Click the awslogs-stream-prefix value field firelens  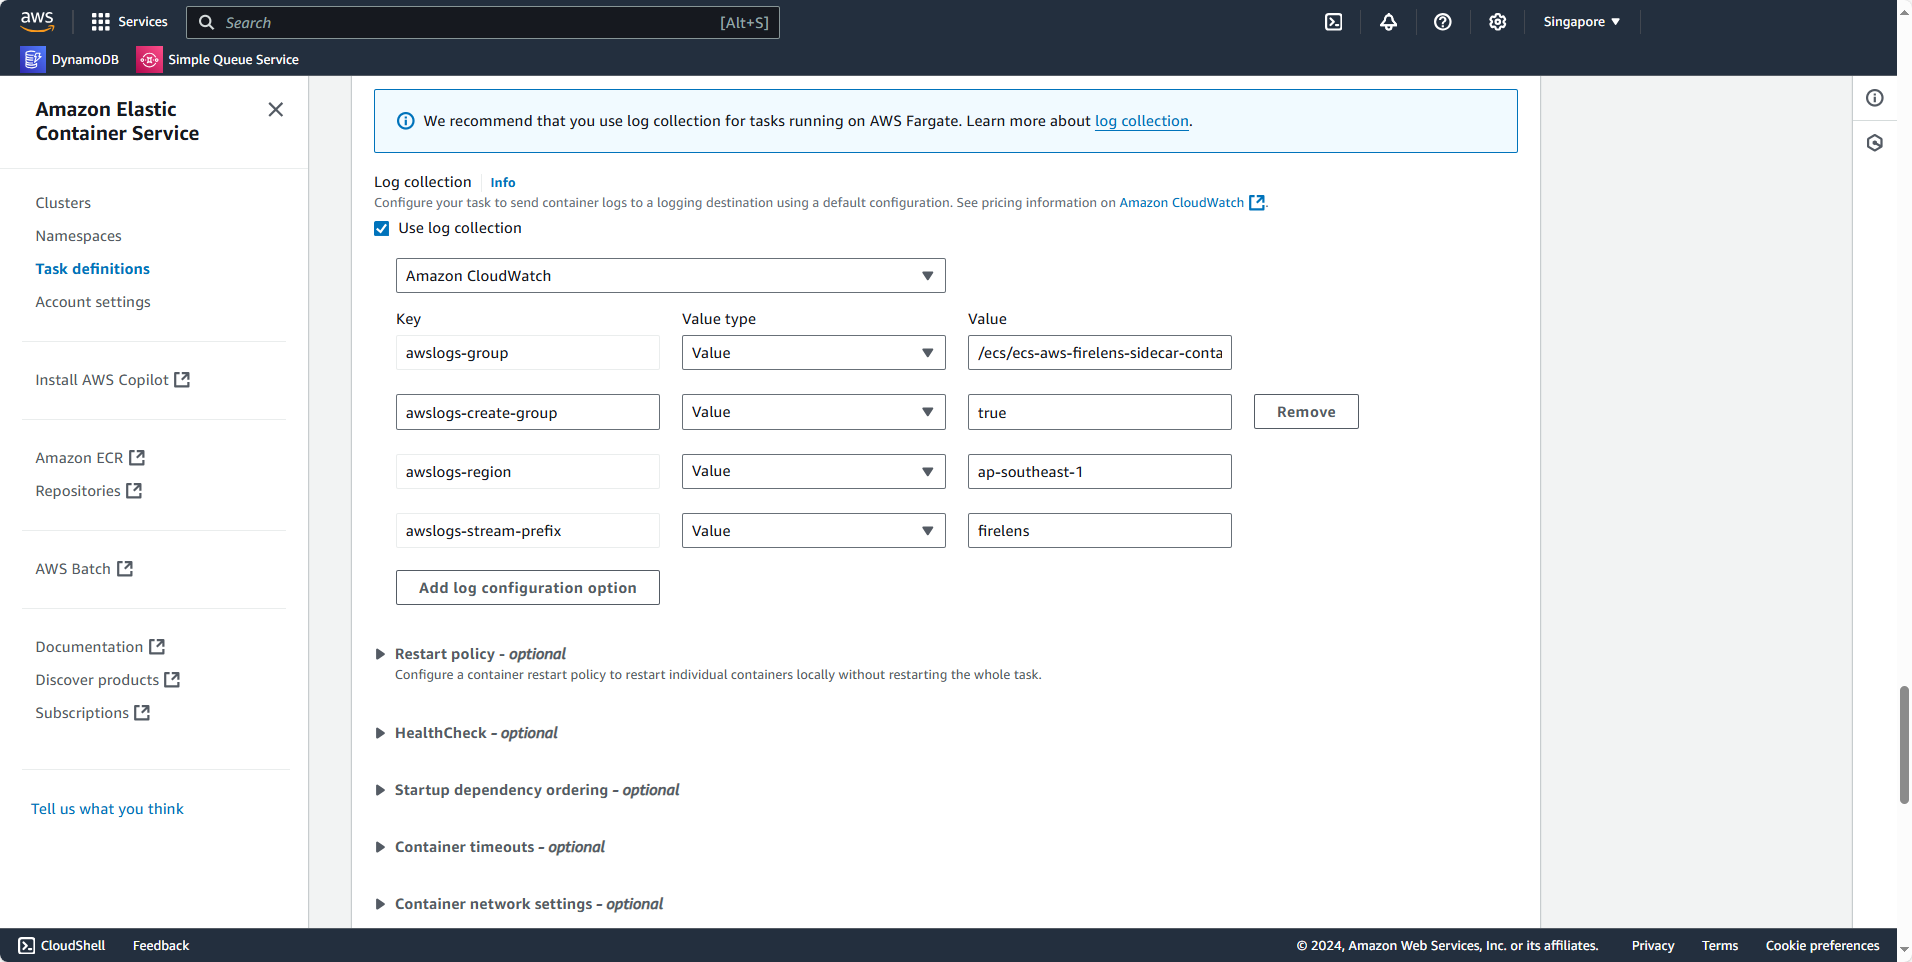pos(1100,531)
